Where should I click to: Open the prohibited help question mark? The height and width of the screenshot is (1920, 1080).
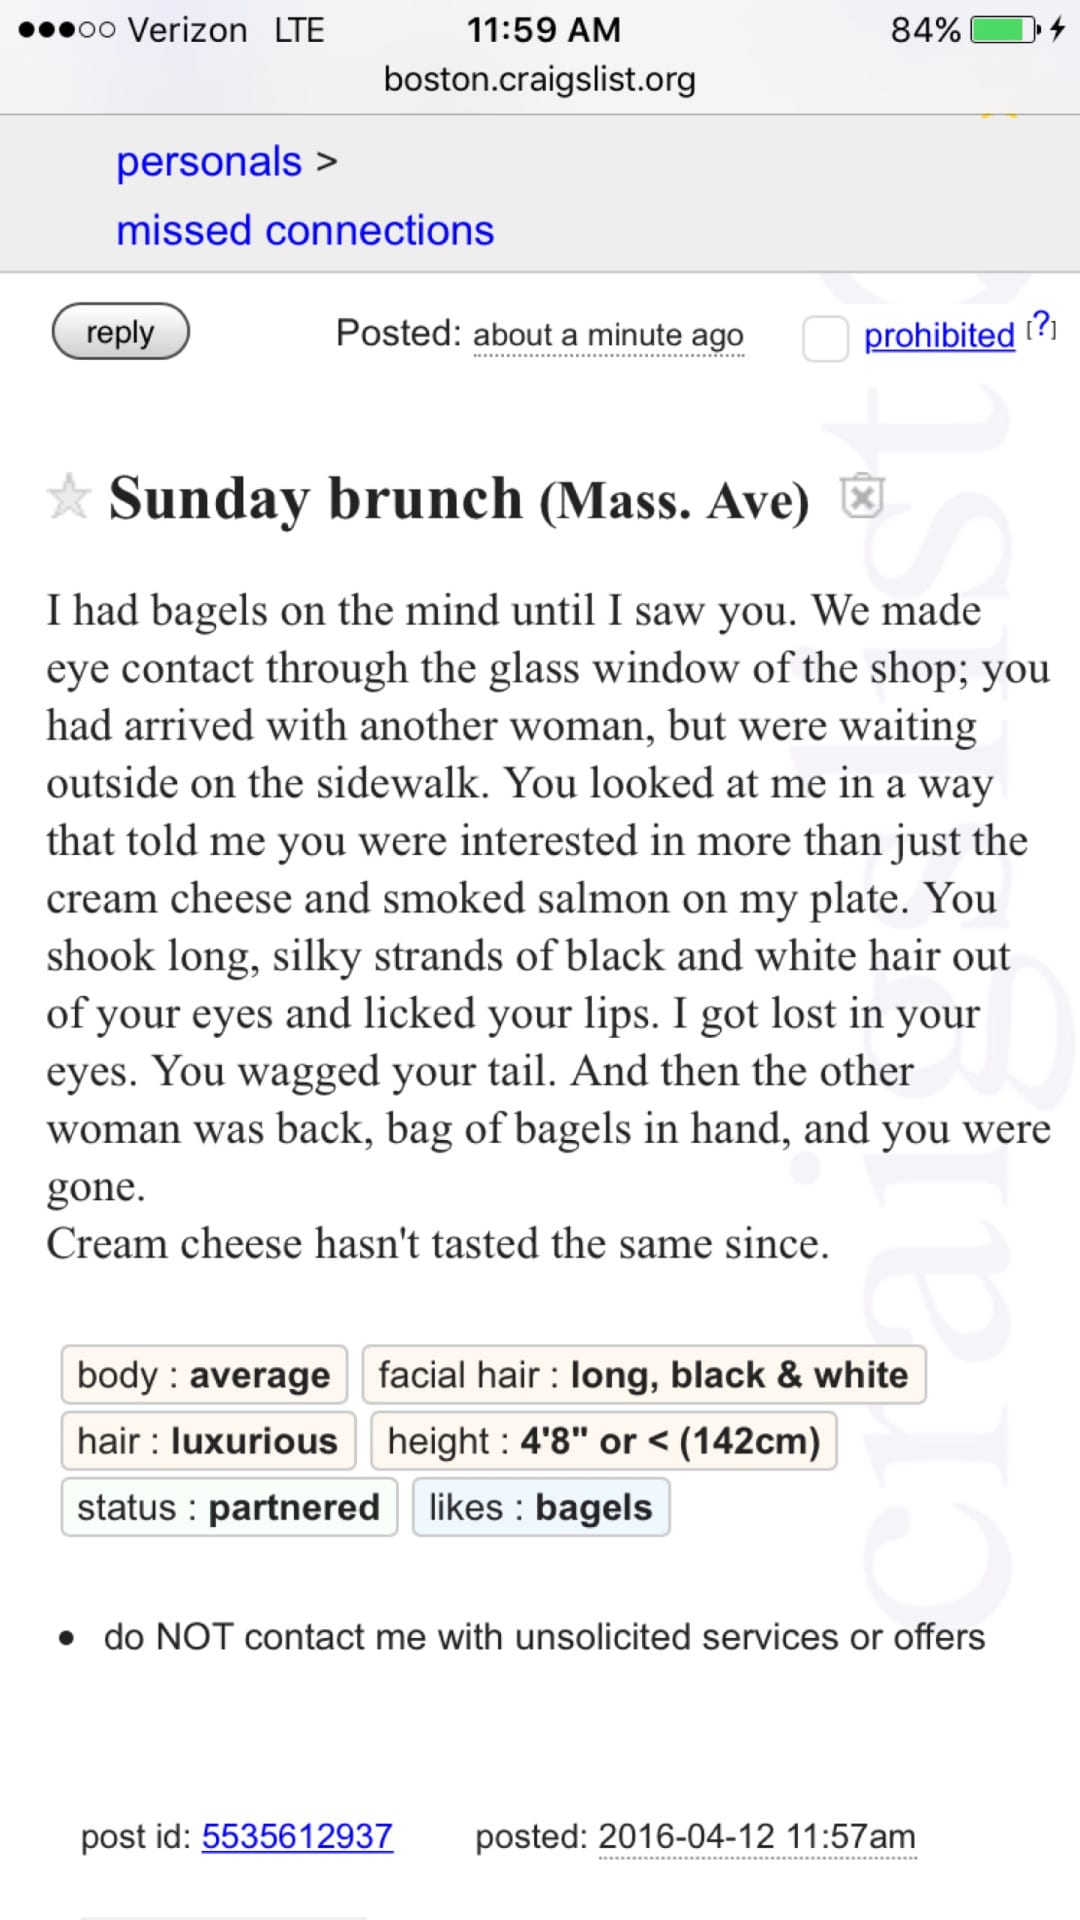1041,325
